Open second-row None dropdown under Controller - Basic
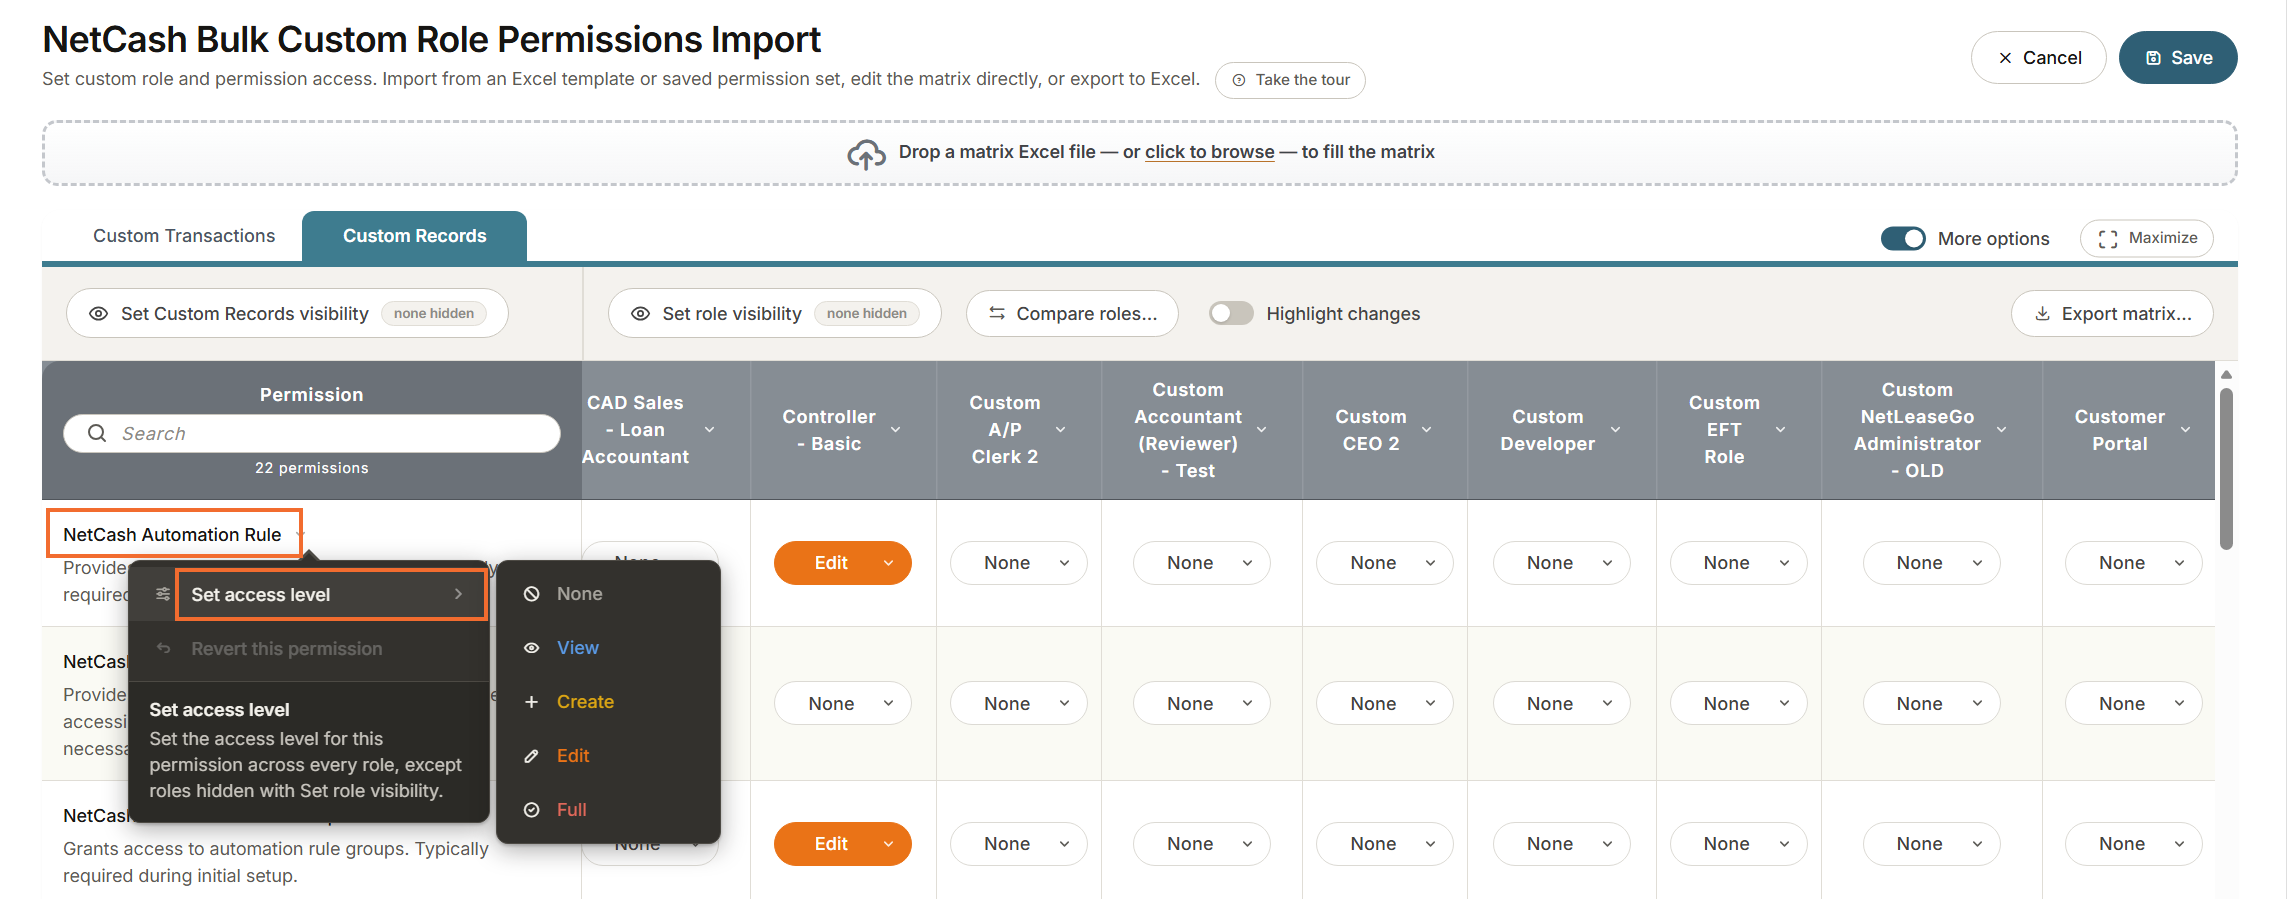 (x=843, y=704)
